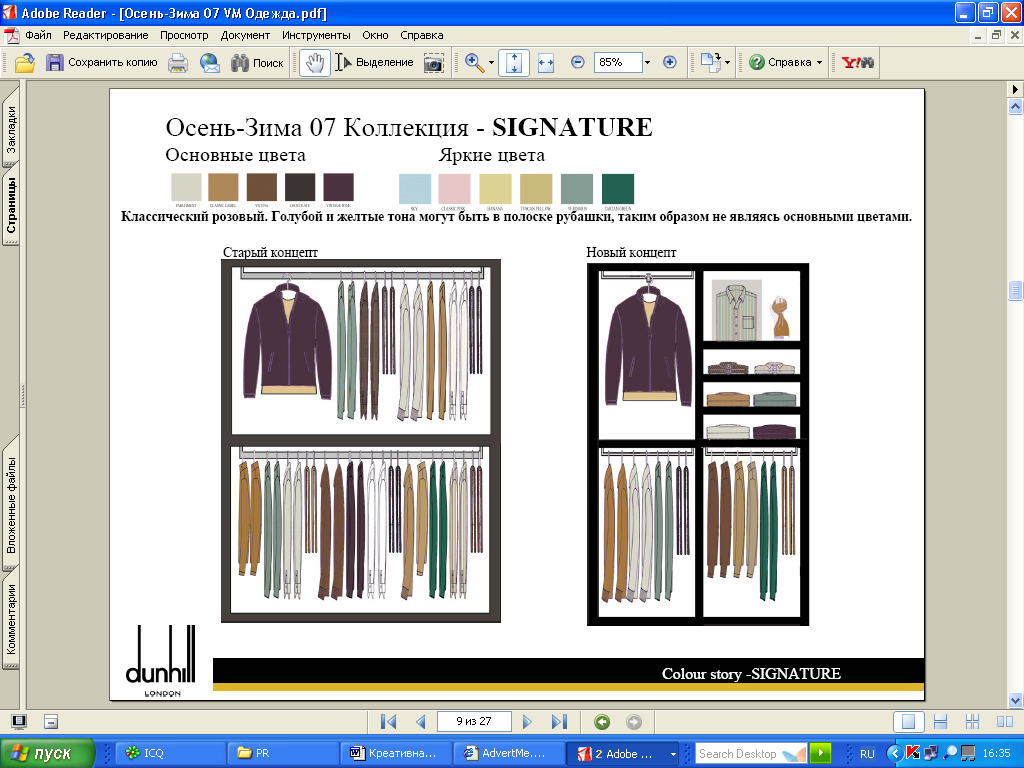Switch to Facing pages layout
Viewport: 1024px width, 768px height.
1004,722
